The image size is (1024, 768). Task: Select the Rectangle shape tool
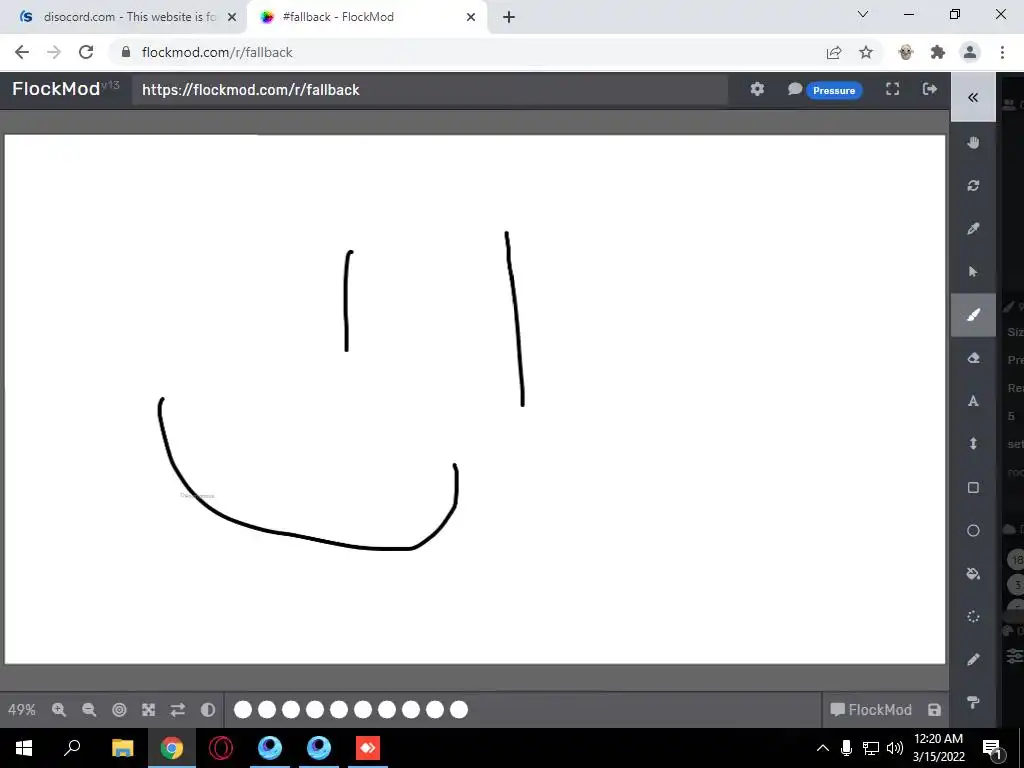[973, 487]
